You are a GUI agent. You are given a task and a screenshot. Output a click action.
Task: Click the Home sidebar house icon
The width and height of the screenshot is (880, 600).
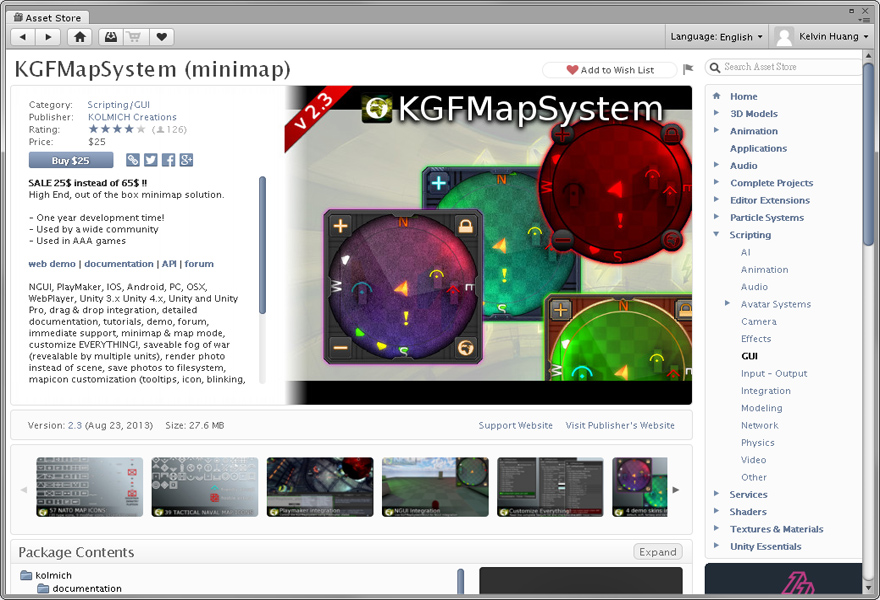(717, 96)
